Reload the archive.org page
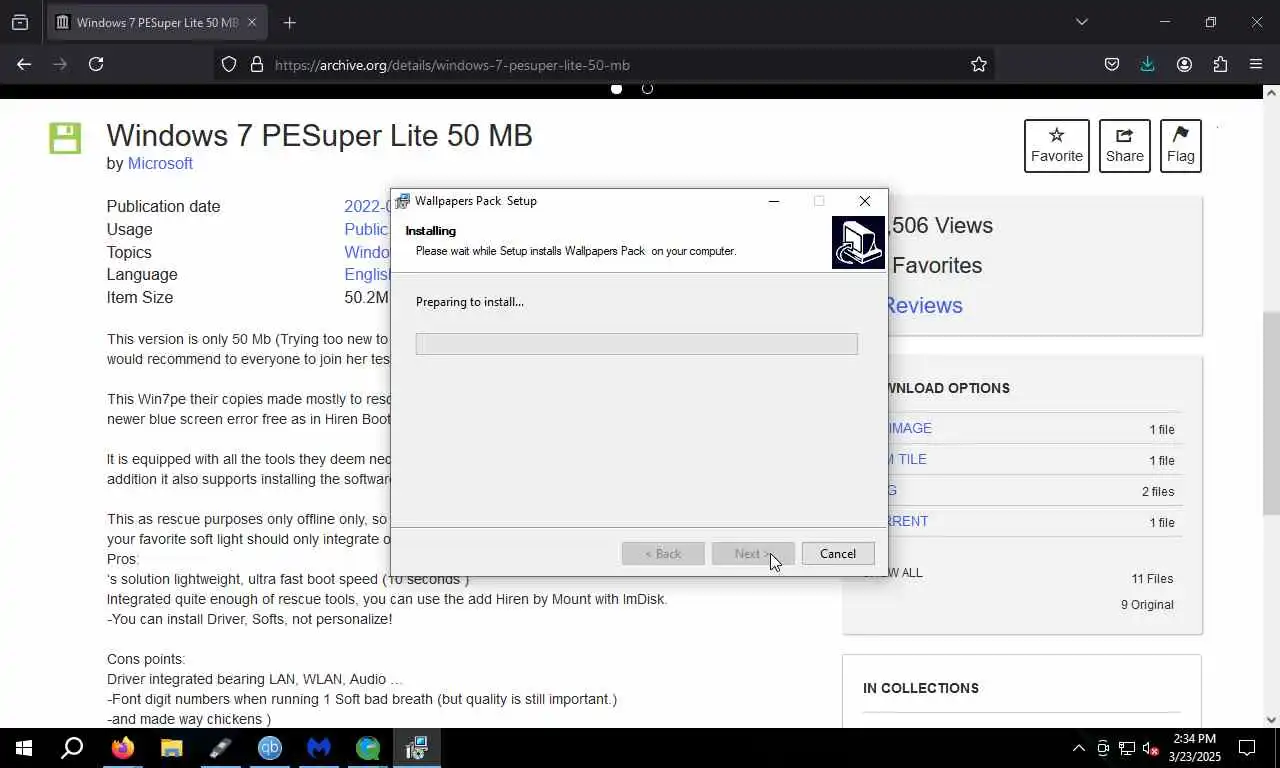1280x768 pixels. point(96,64)
